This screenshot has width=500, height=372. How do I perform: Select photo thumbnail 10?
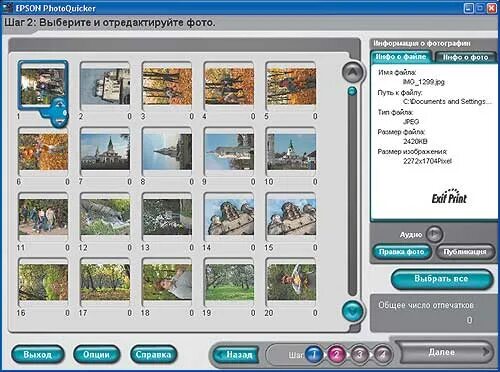pos(291,152)
